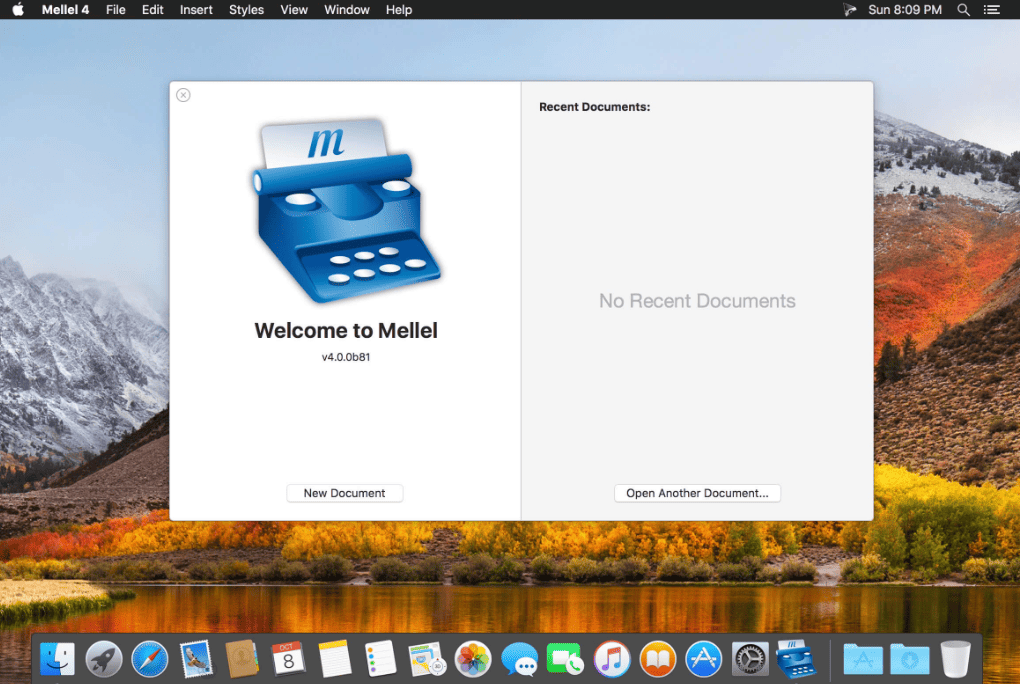Open Messages from the Dock
The height and width of the screenshot is (684, 1020).
point(519,659)
